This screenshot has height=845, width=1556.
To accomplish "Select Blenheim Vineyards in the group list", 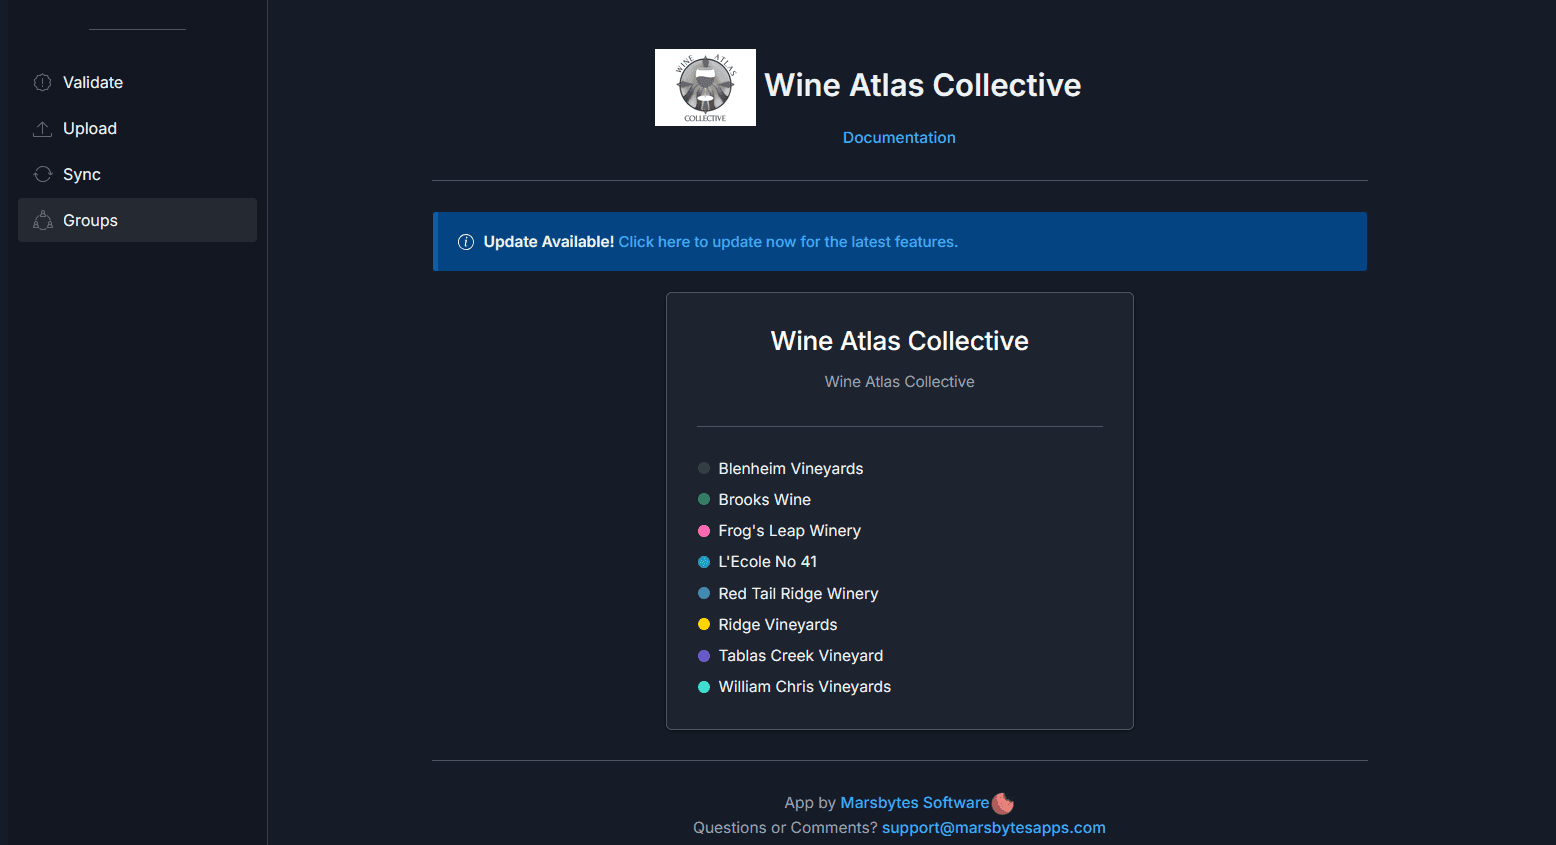I will click(x=790, y=469).
